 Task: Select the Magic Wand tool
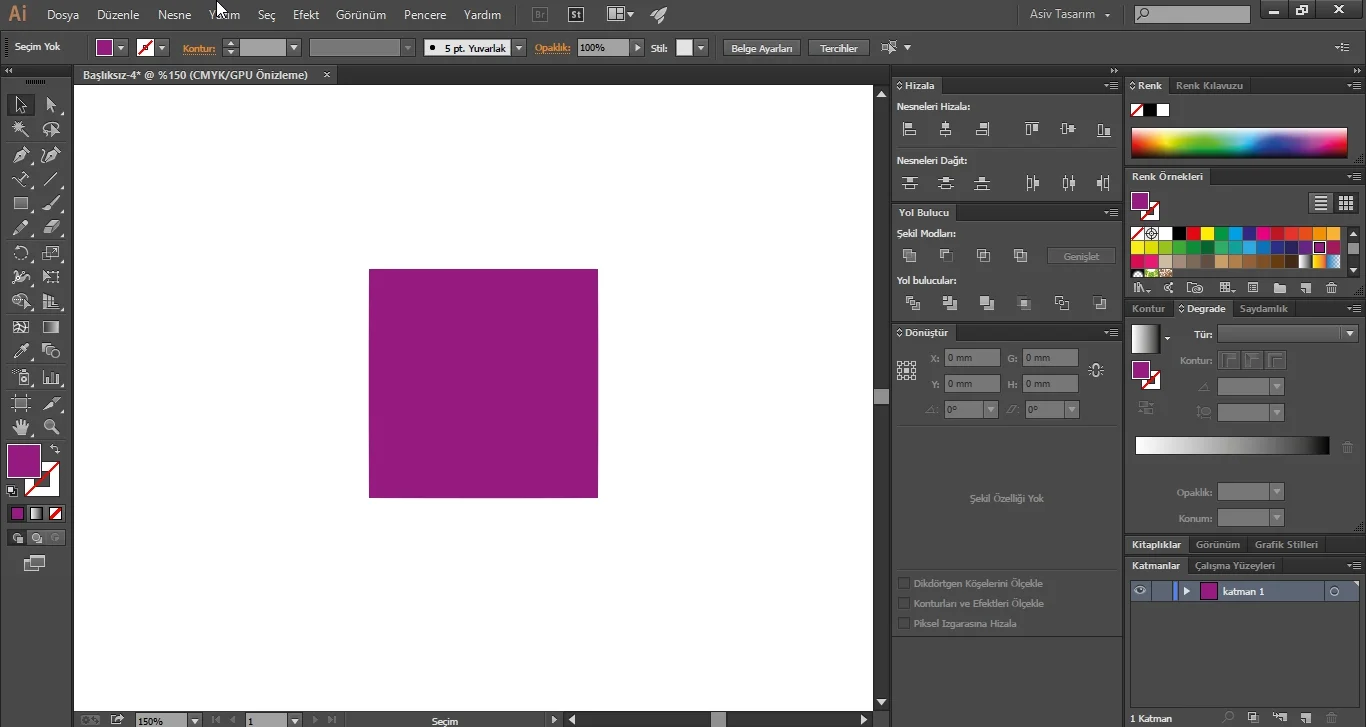click(20, 130)
